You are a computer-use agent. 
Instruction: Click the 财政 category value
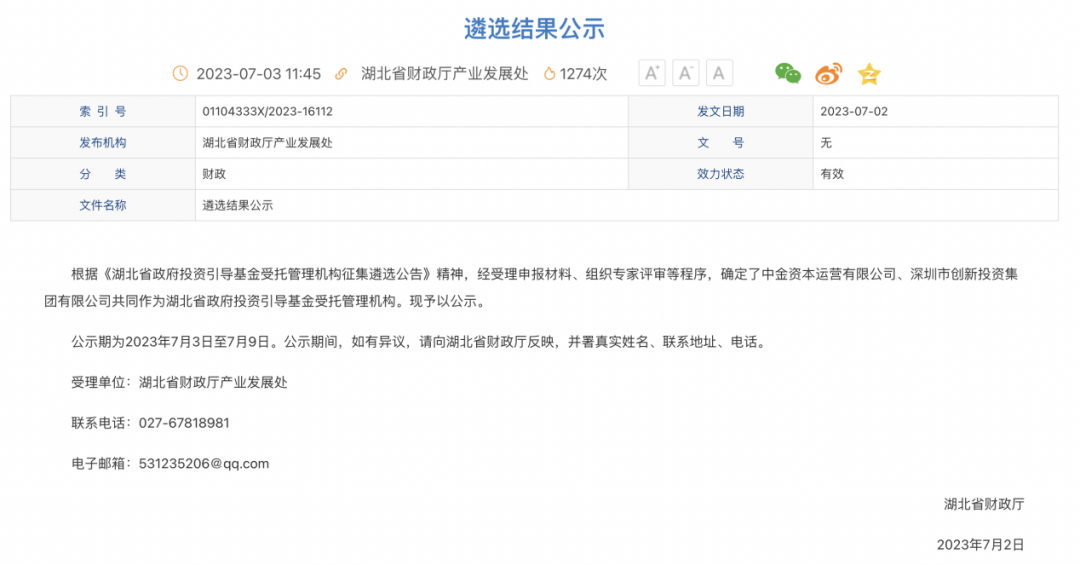coord(214,174)
